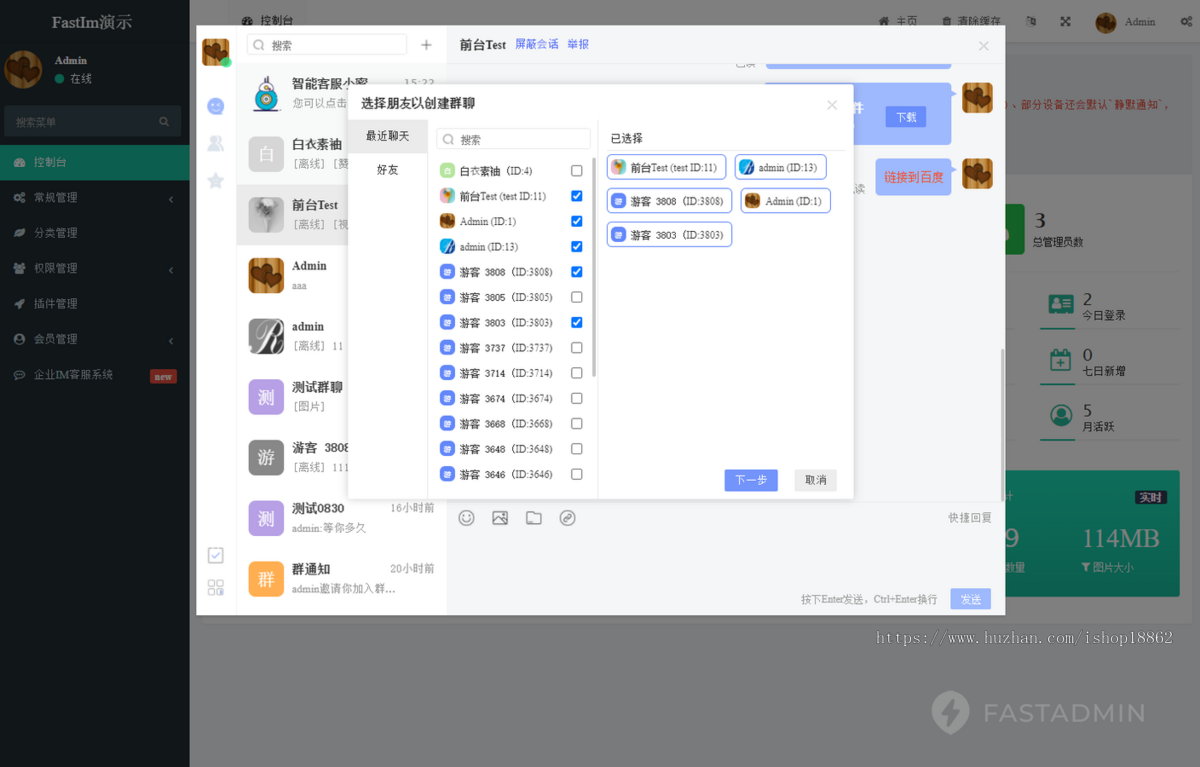
Task: Open the favorites star icon in IM sidebar
Action: (x=215, y=179)
